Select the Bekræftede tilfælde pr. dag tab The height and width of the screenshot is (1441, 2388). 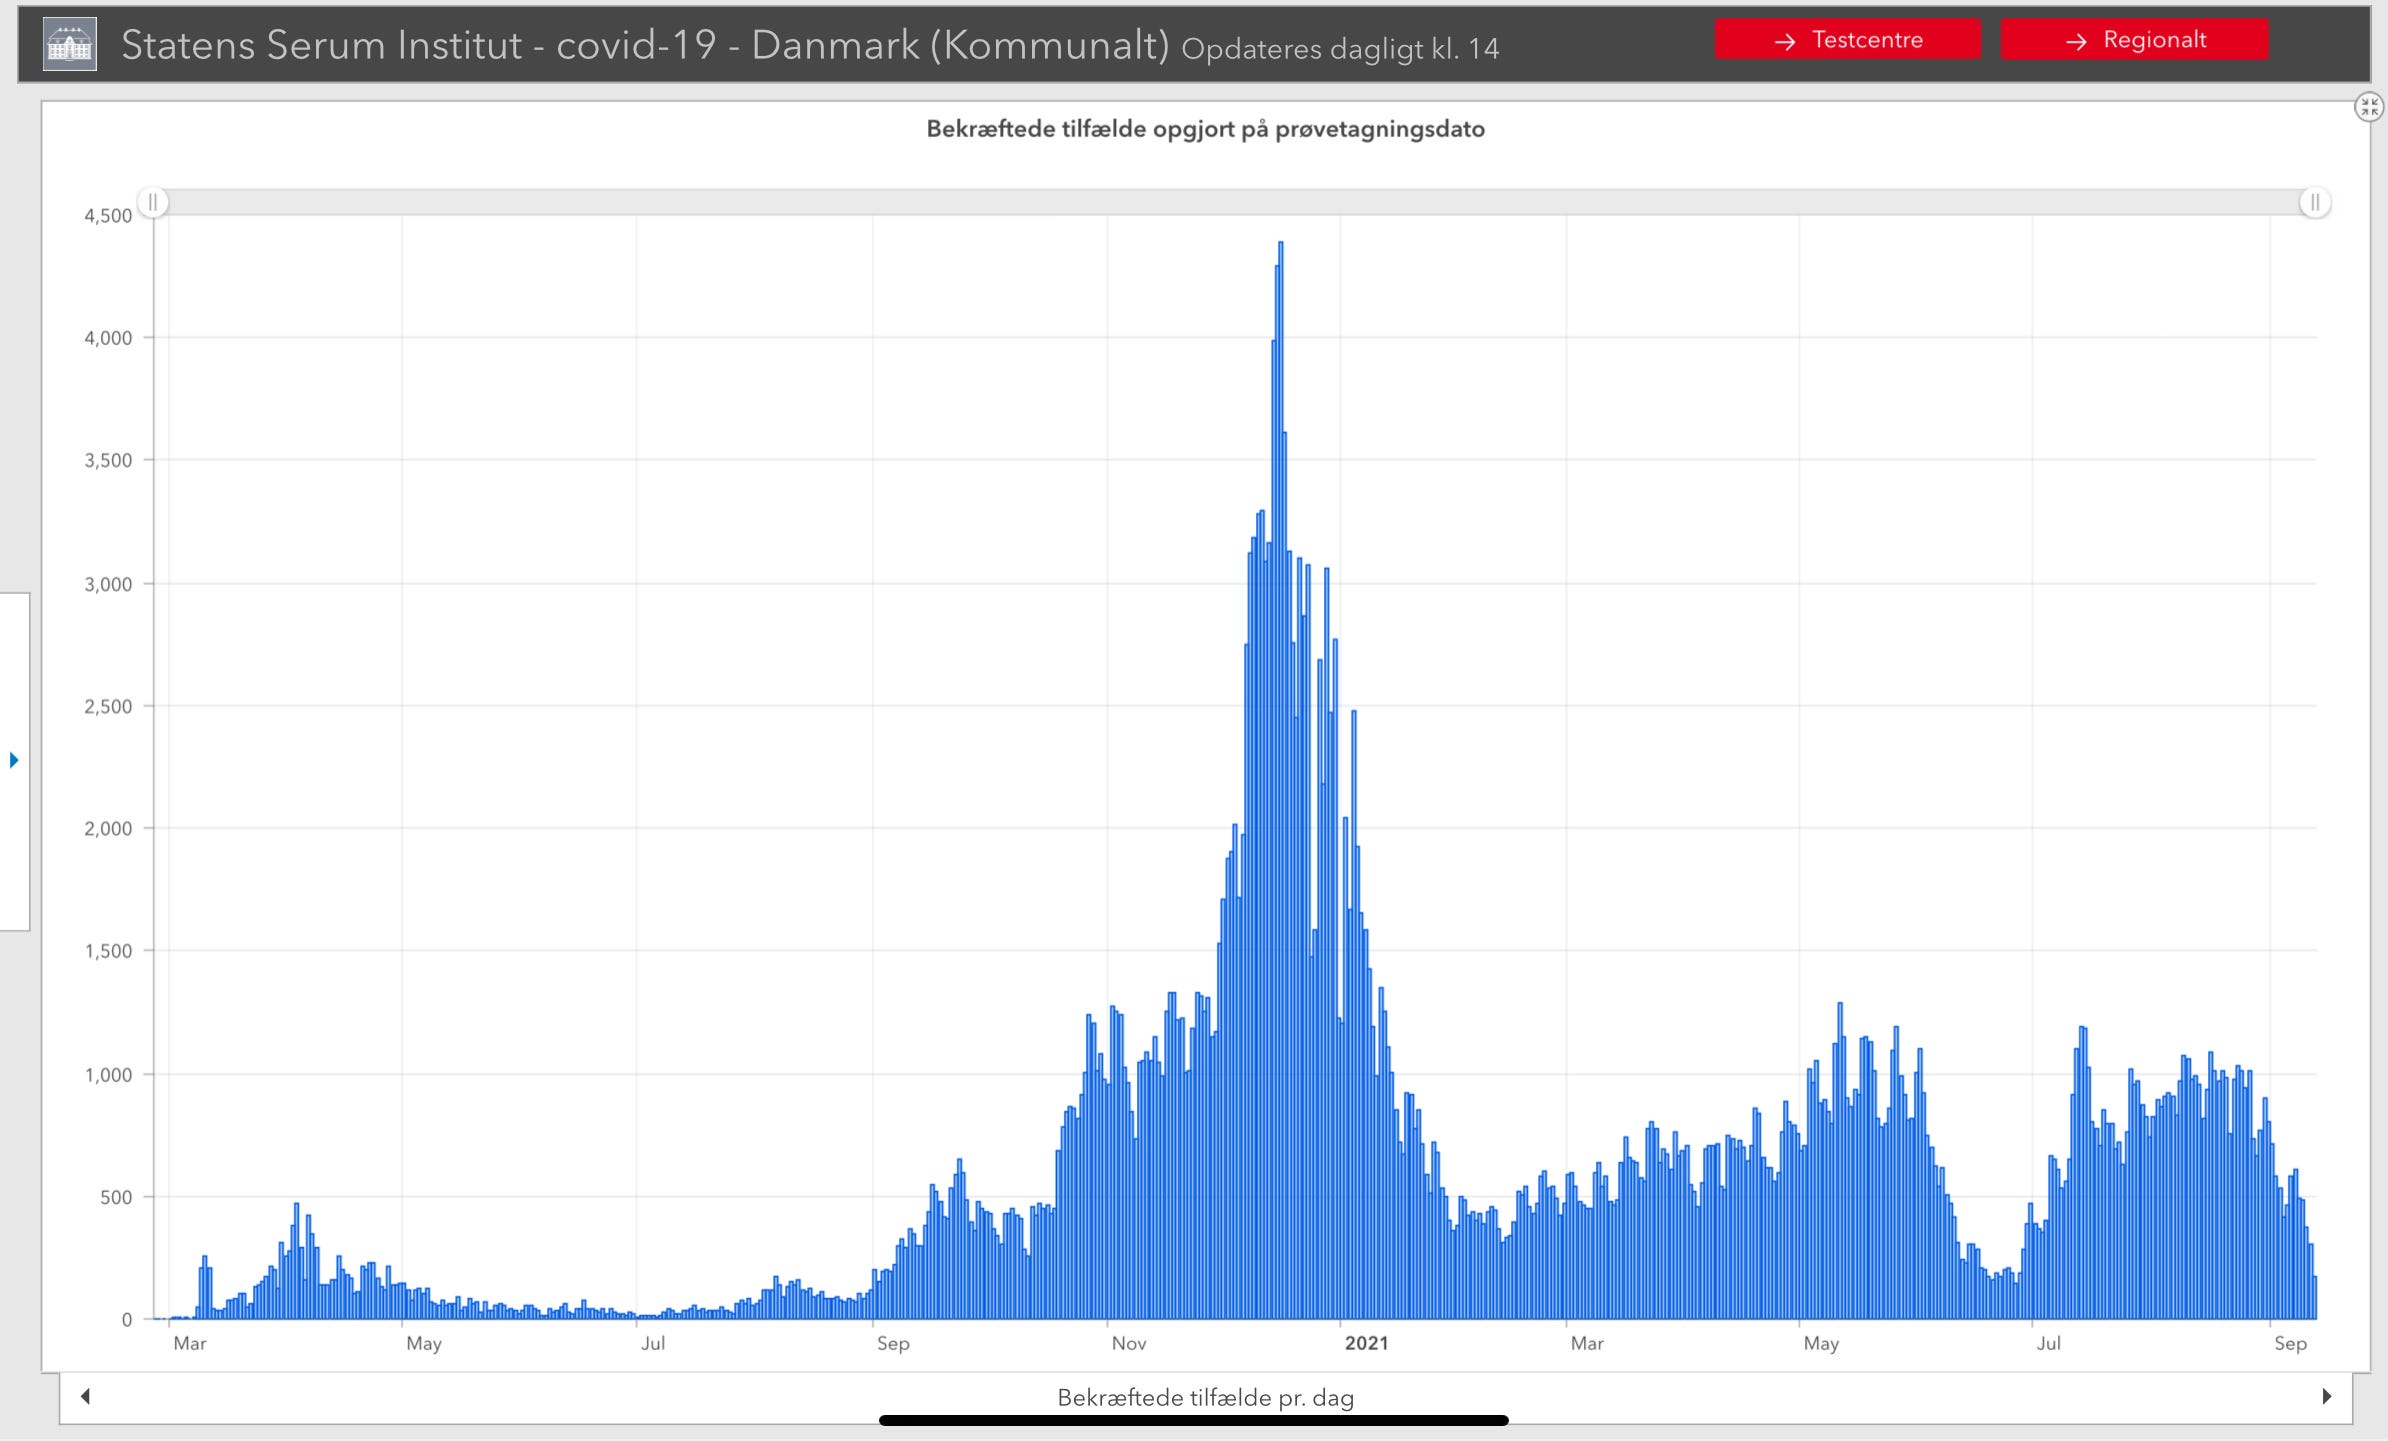[x=1205, y=1397]
